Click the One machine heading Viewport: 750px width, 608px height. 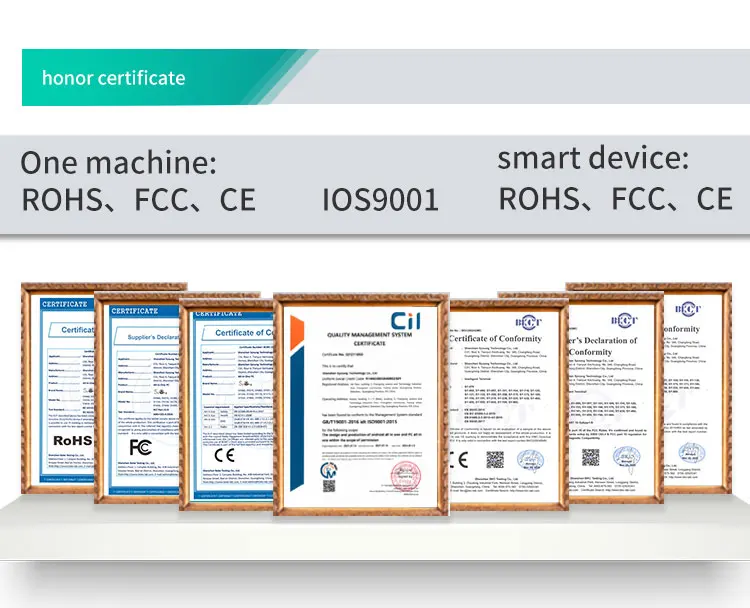(x=119, y=162)
